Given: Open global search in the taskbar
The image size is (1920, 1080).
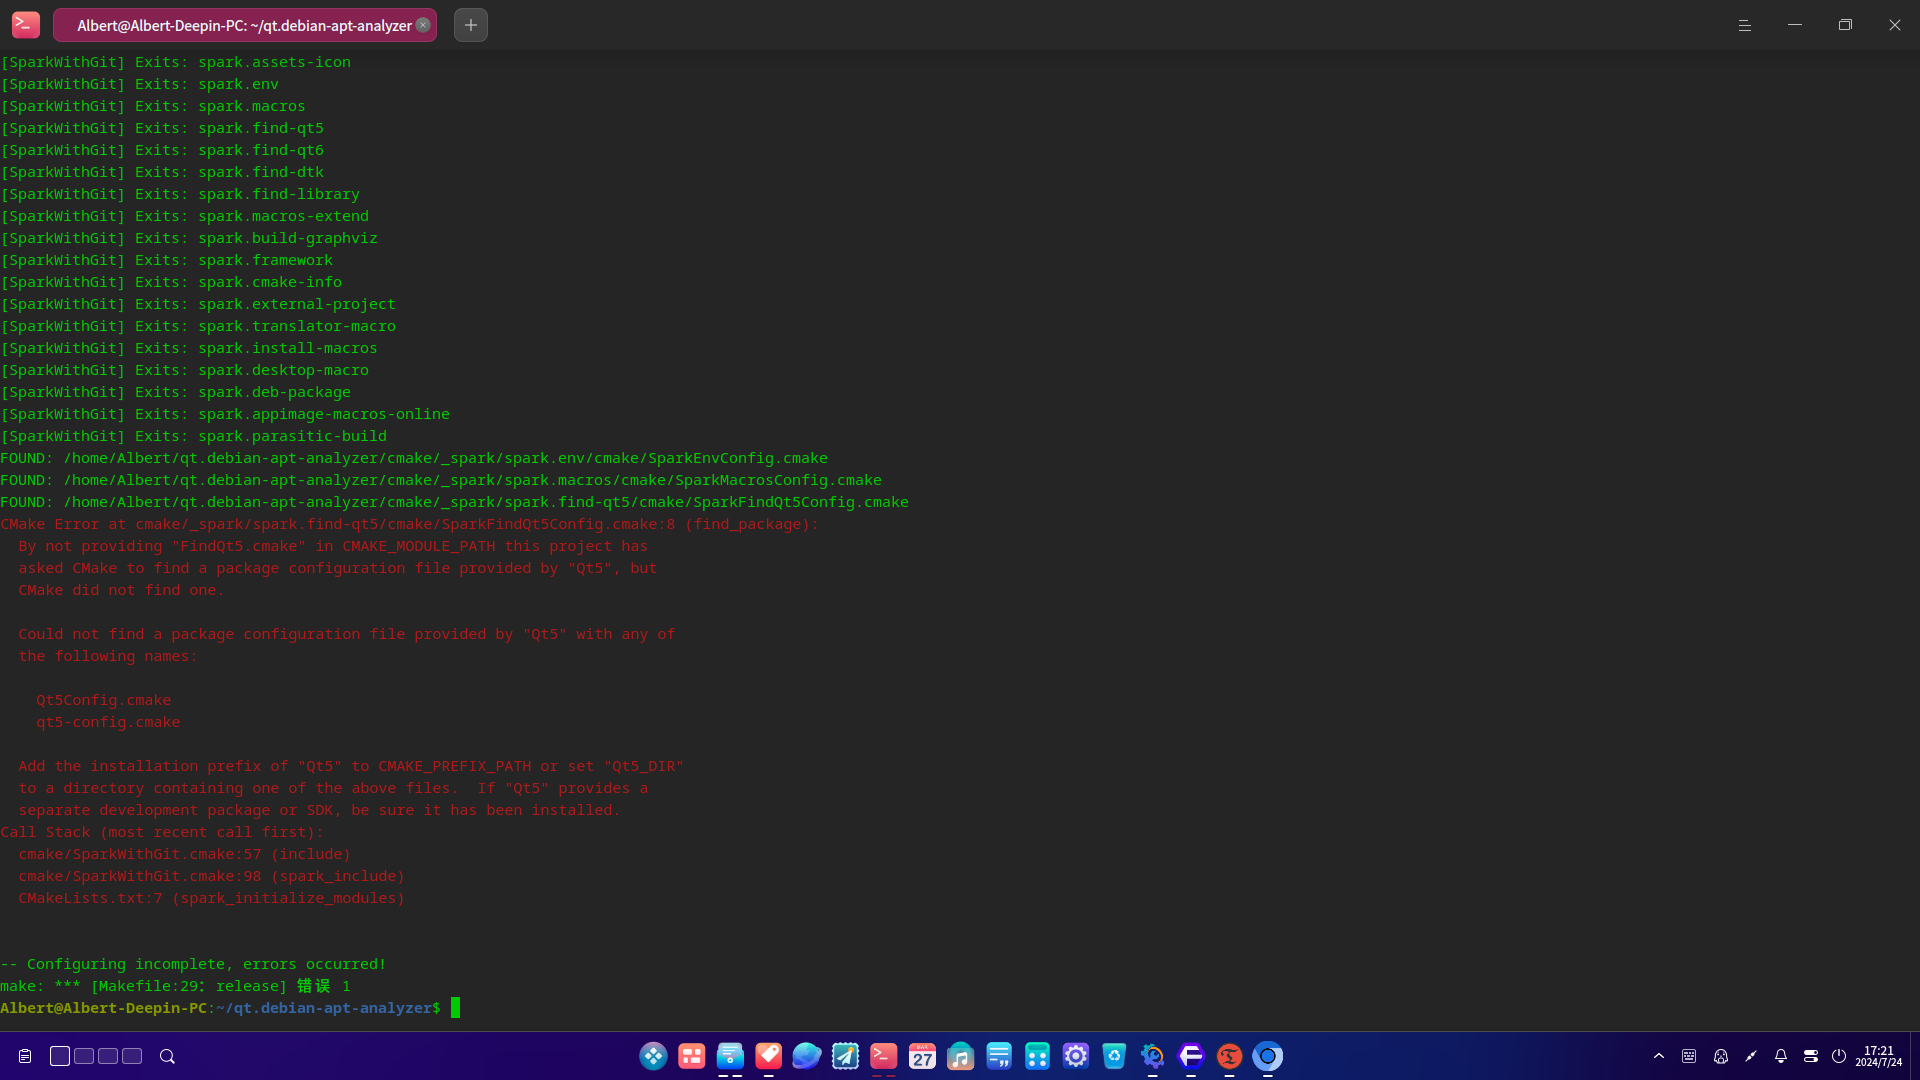Looking at the screenshot, I should pos(167,1056).
